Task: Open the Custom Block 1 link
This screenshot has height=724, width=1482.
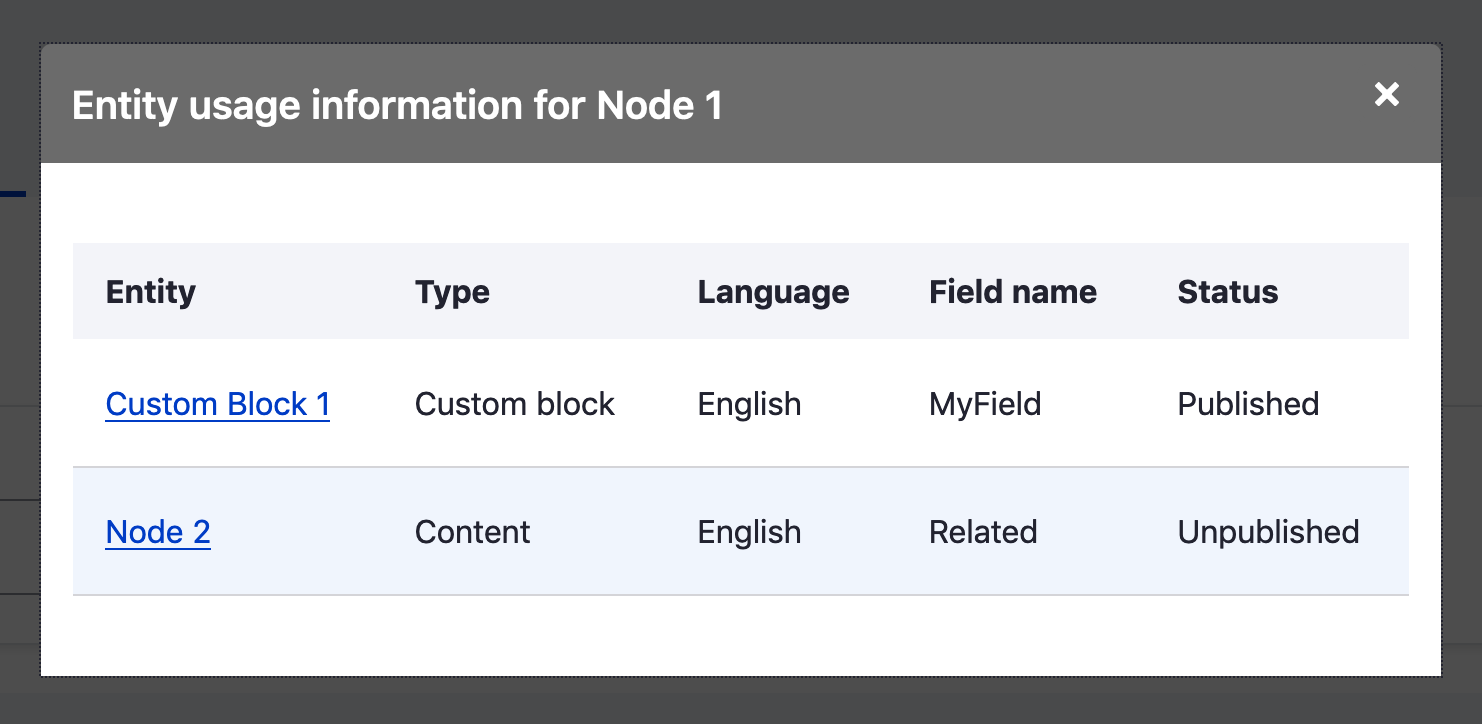Action: click(217, 404)
